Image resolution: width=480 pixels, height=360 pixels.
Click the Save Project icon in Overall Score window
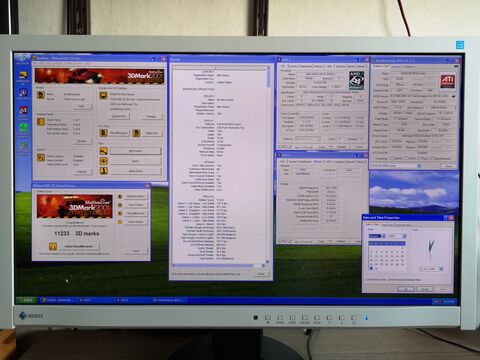click(x=120, y=205)
